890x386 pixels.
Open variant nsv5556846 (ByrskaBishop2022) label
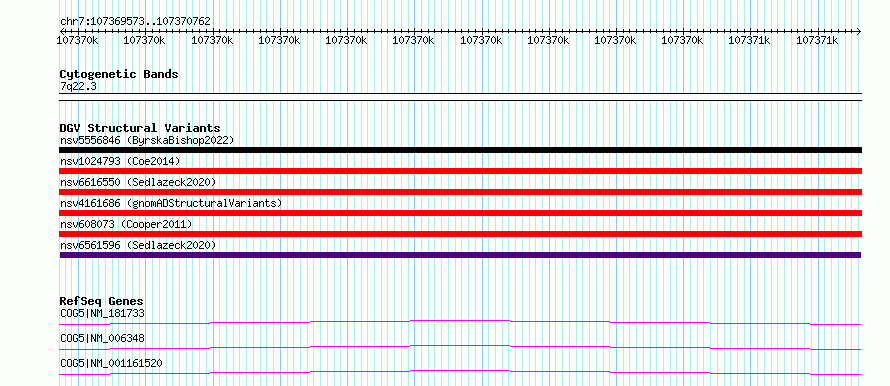(146, 140)
